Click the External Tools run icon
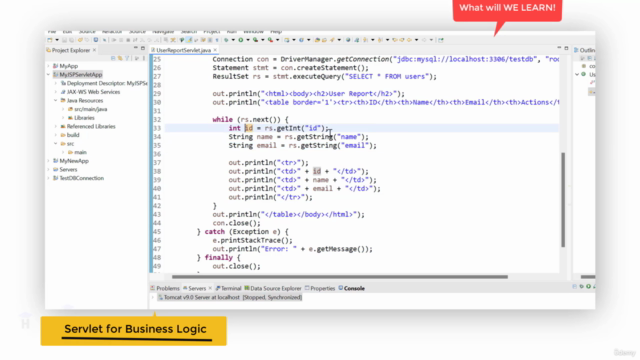The image size is (640, 360). click(x=270, y=40)
